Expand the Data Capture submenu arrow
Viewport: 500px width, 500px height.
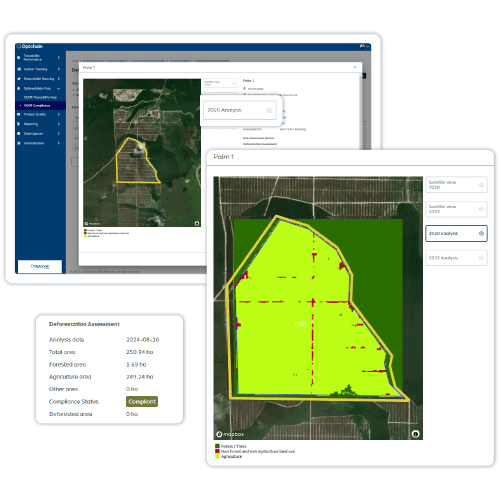tap(59, 133)
